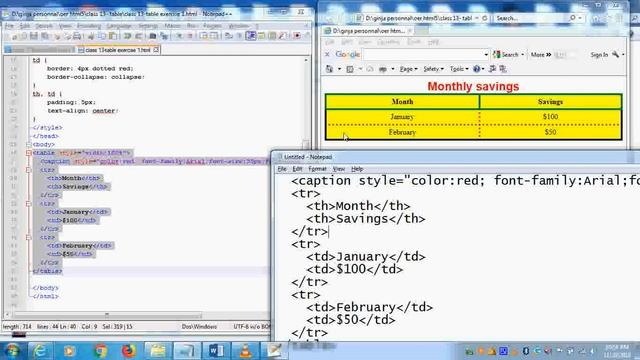The width and height of the screenshot is (640, 360).
Task: Click the Dos\Windows status bar entry
Action: pyautogui.click(x=199, y=327)
